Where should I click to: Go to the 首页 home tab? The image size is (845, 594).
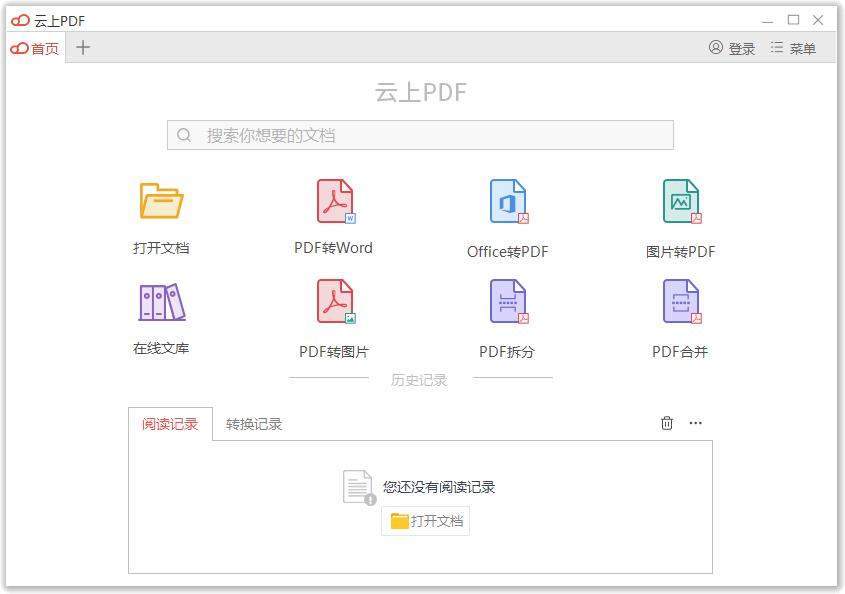click(x=36, y=47)
